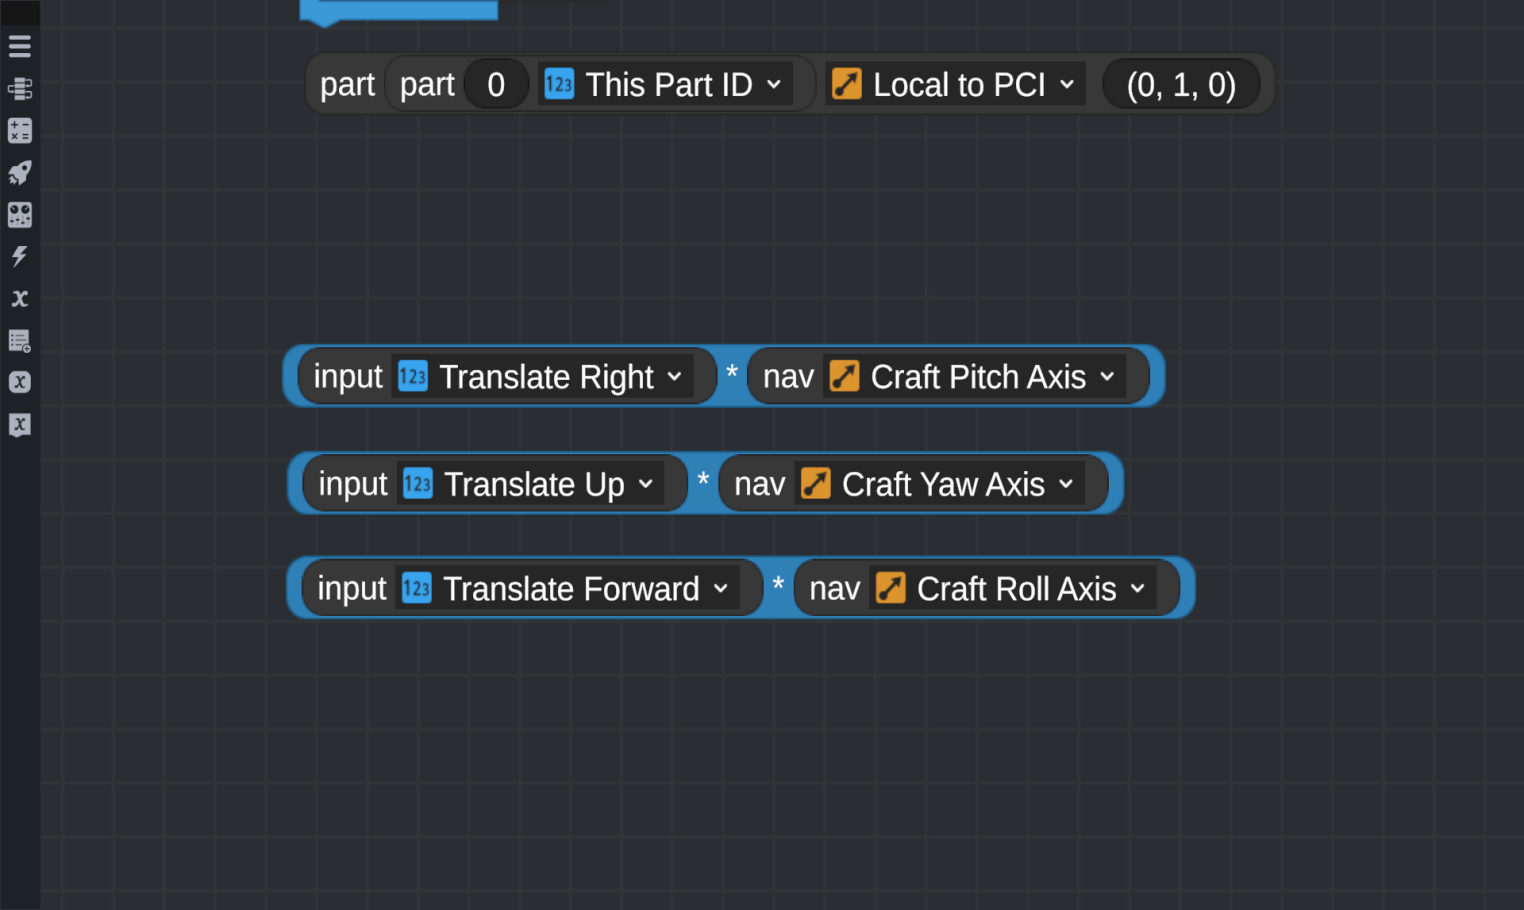
Task: Click the nav label before Craft Pitch Axis
Action: (788, 377)
